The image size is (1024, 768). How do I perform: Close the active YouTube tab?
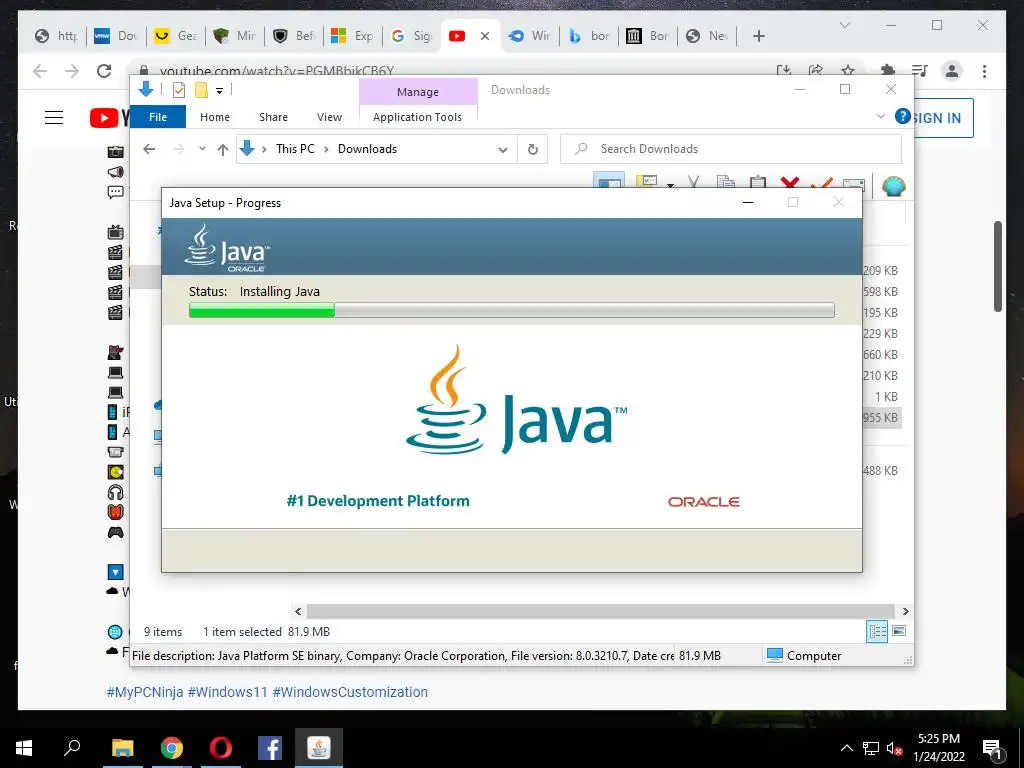click(485, 36)
